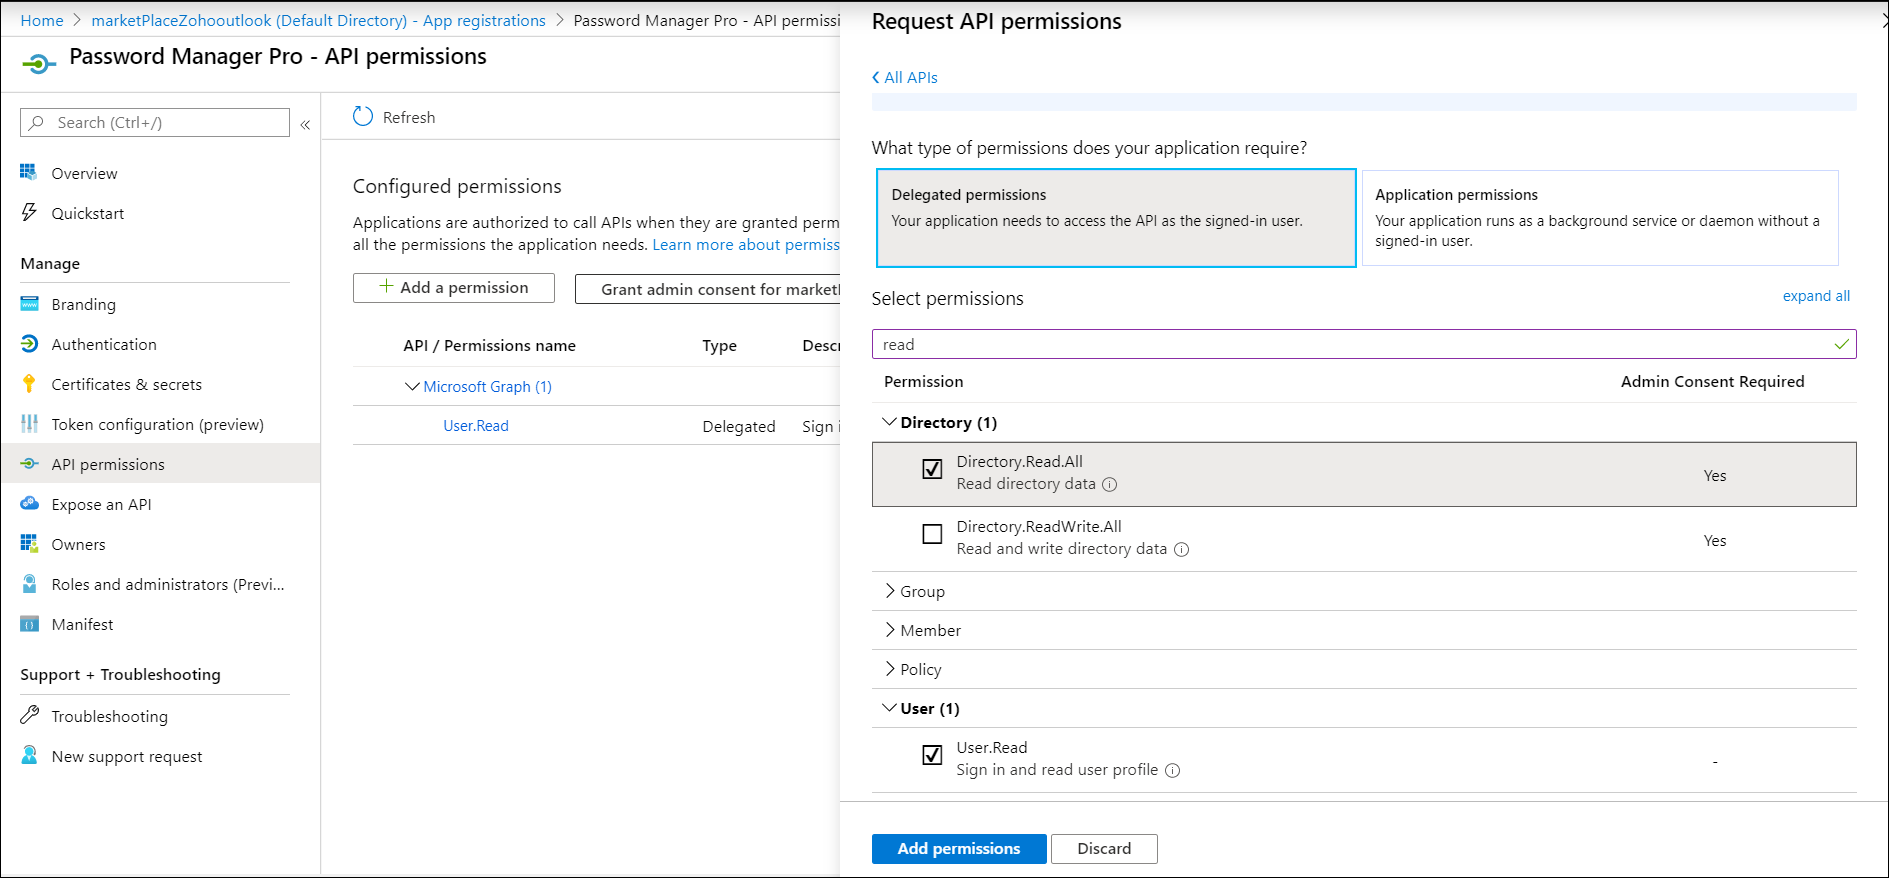The height and width of the screenshot is (878, 1889).
Task: Collapse the sidebar using the double-chevron icon
Action: [x=305, y=124]
